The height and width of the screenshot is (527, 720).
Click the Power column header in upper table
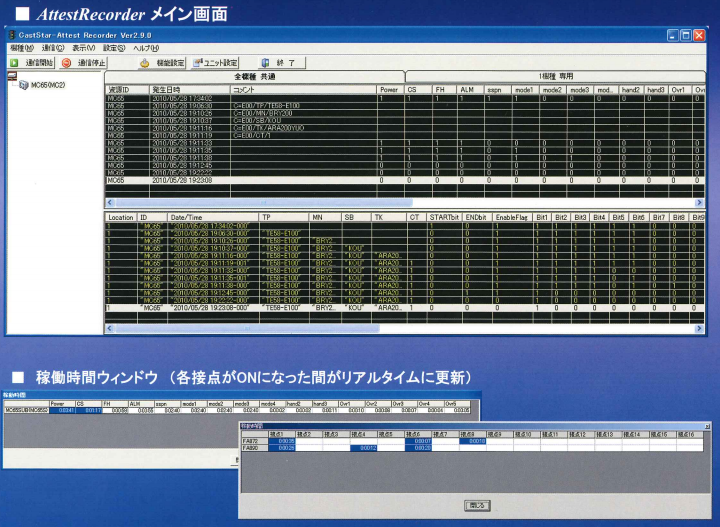[390, 90]
